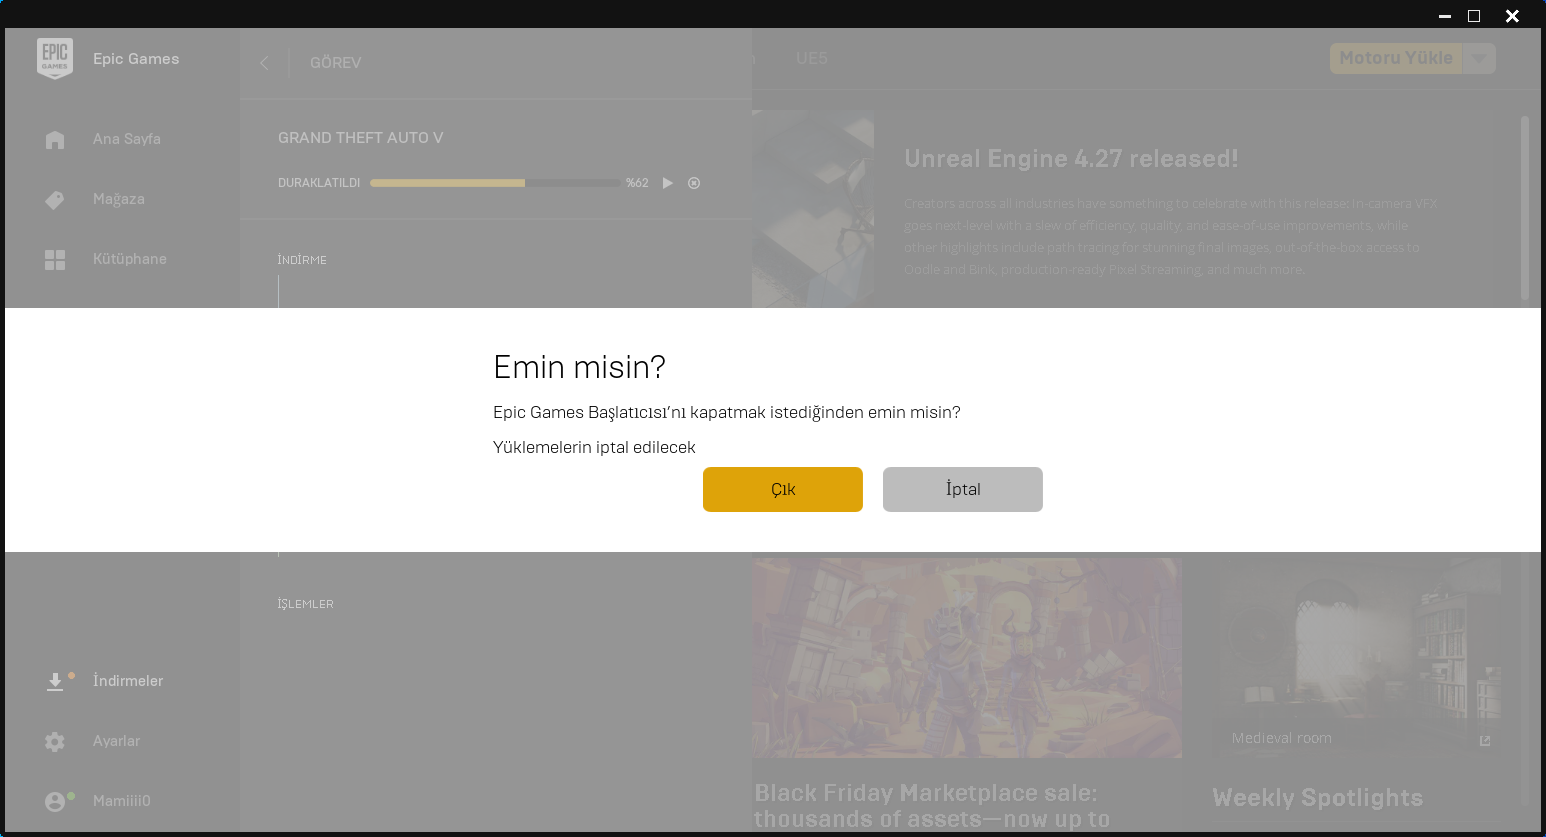
Task: Click the DURAKLATILDI status text
Action: click(319, 183)
